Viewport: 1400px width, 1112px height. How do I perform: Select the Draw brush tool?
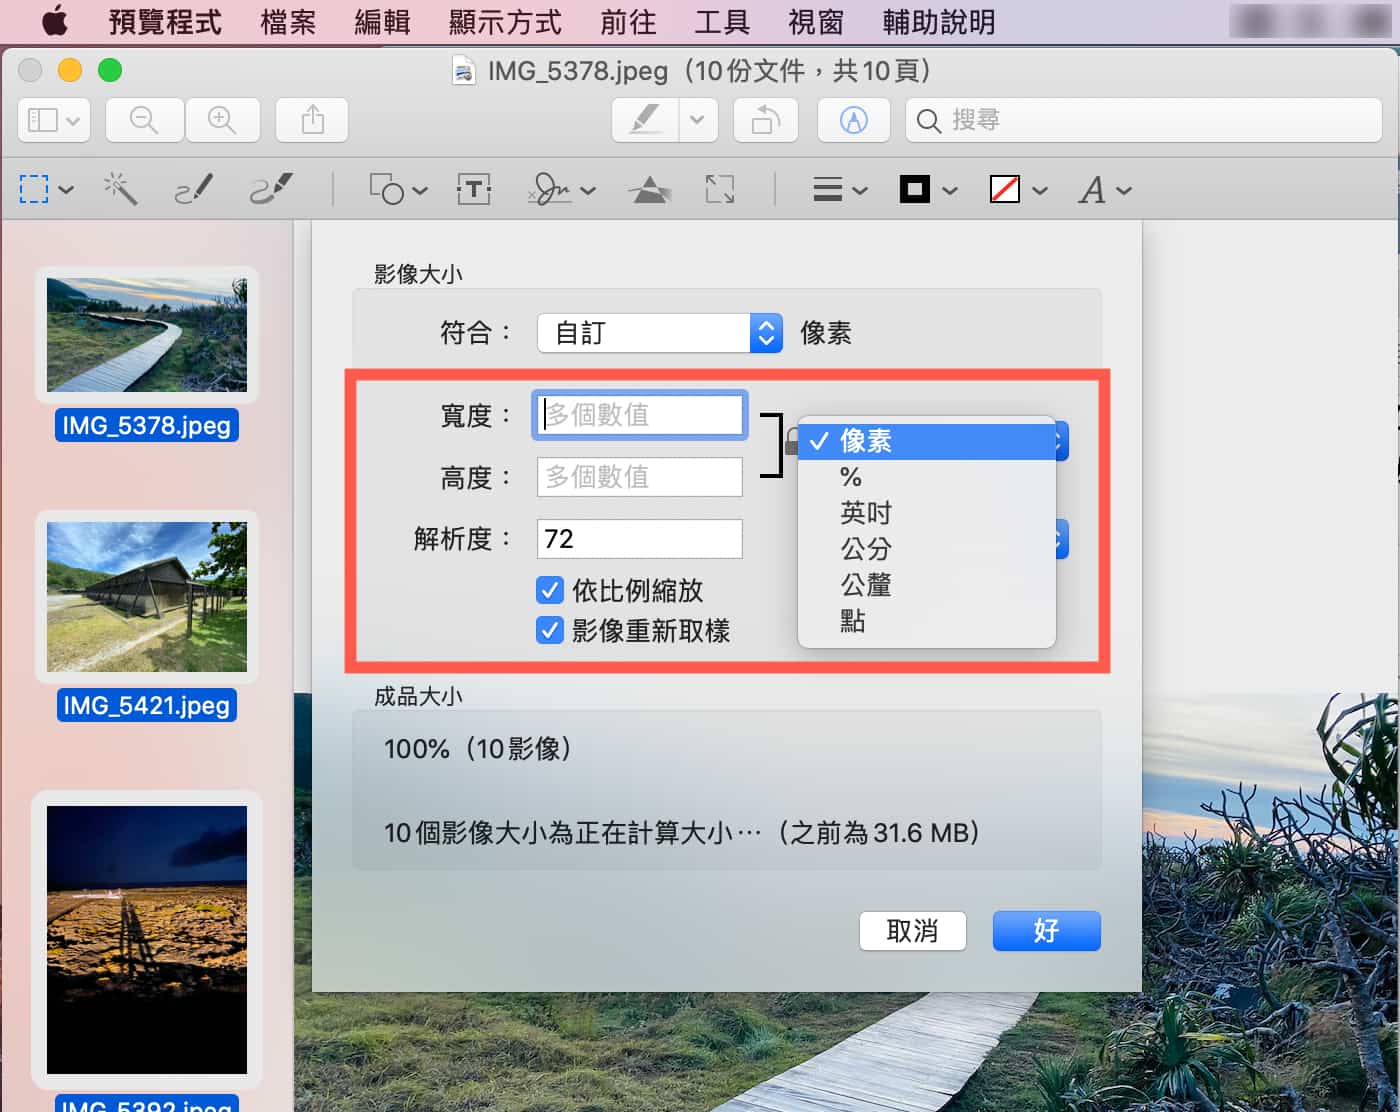click(271, 189)
